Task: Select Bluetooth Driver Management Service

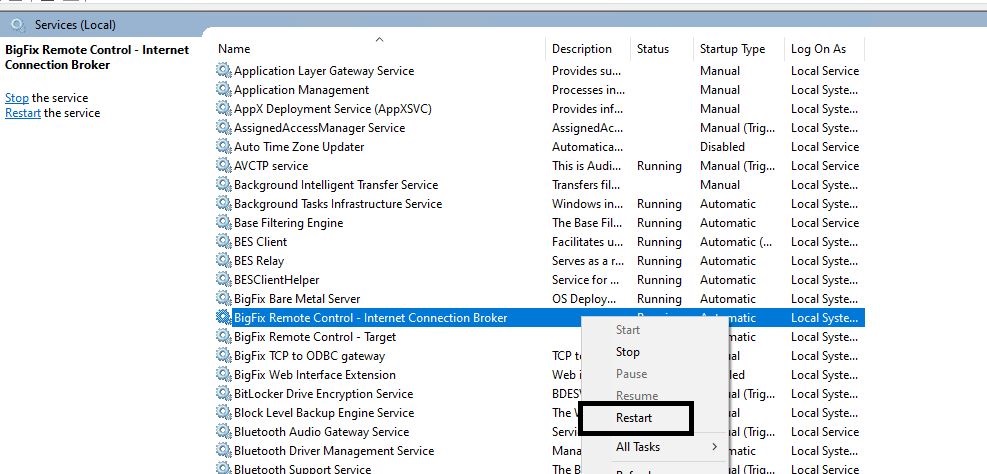Action: pos(334,450)
